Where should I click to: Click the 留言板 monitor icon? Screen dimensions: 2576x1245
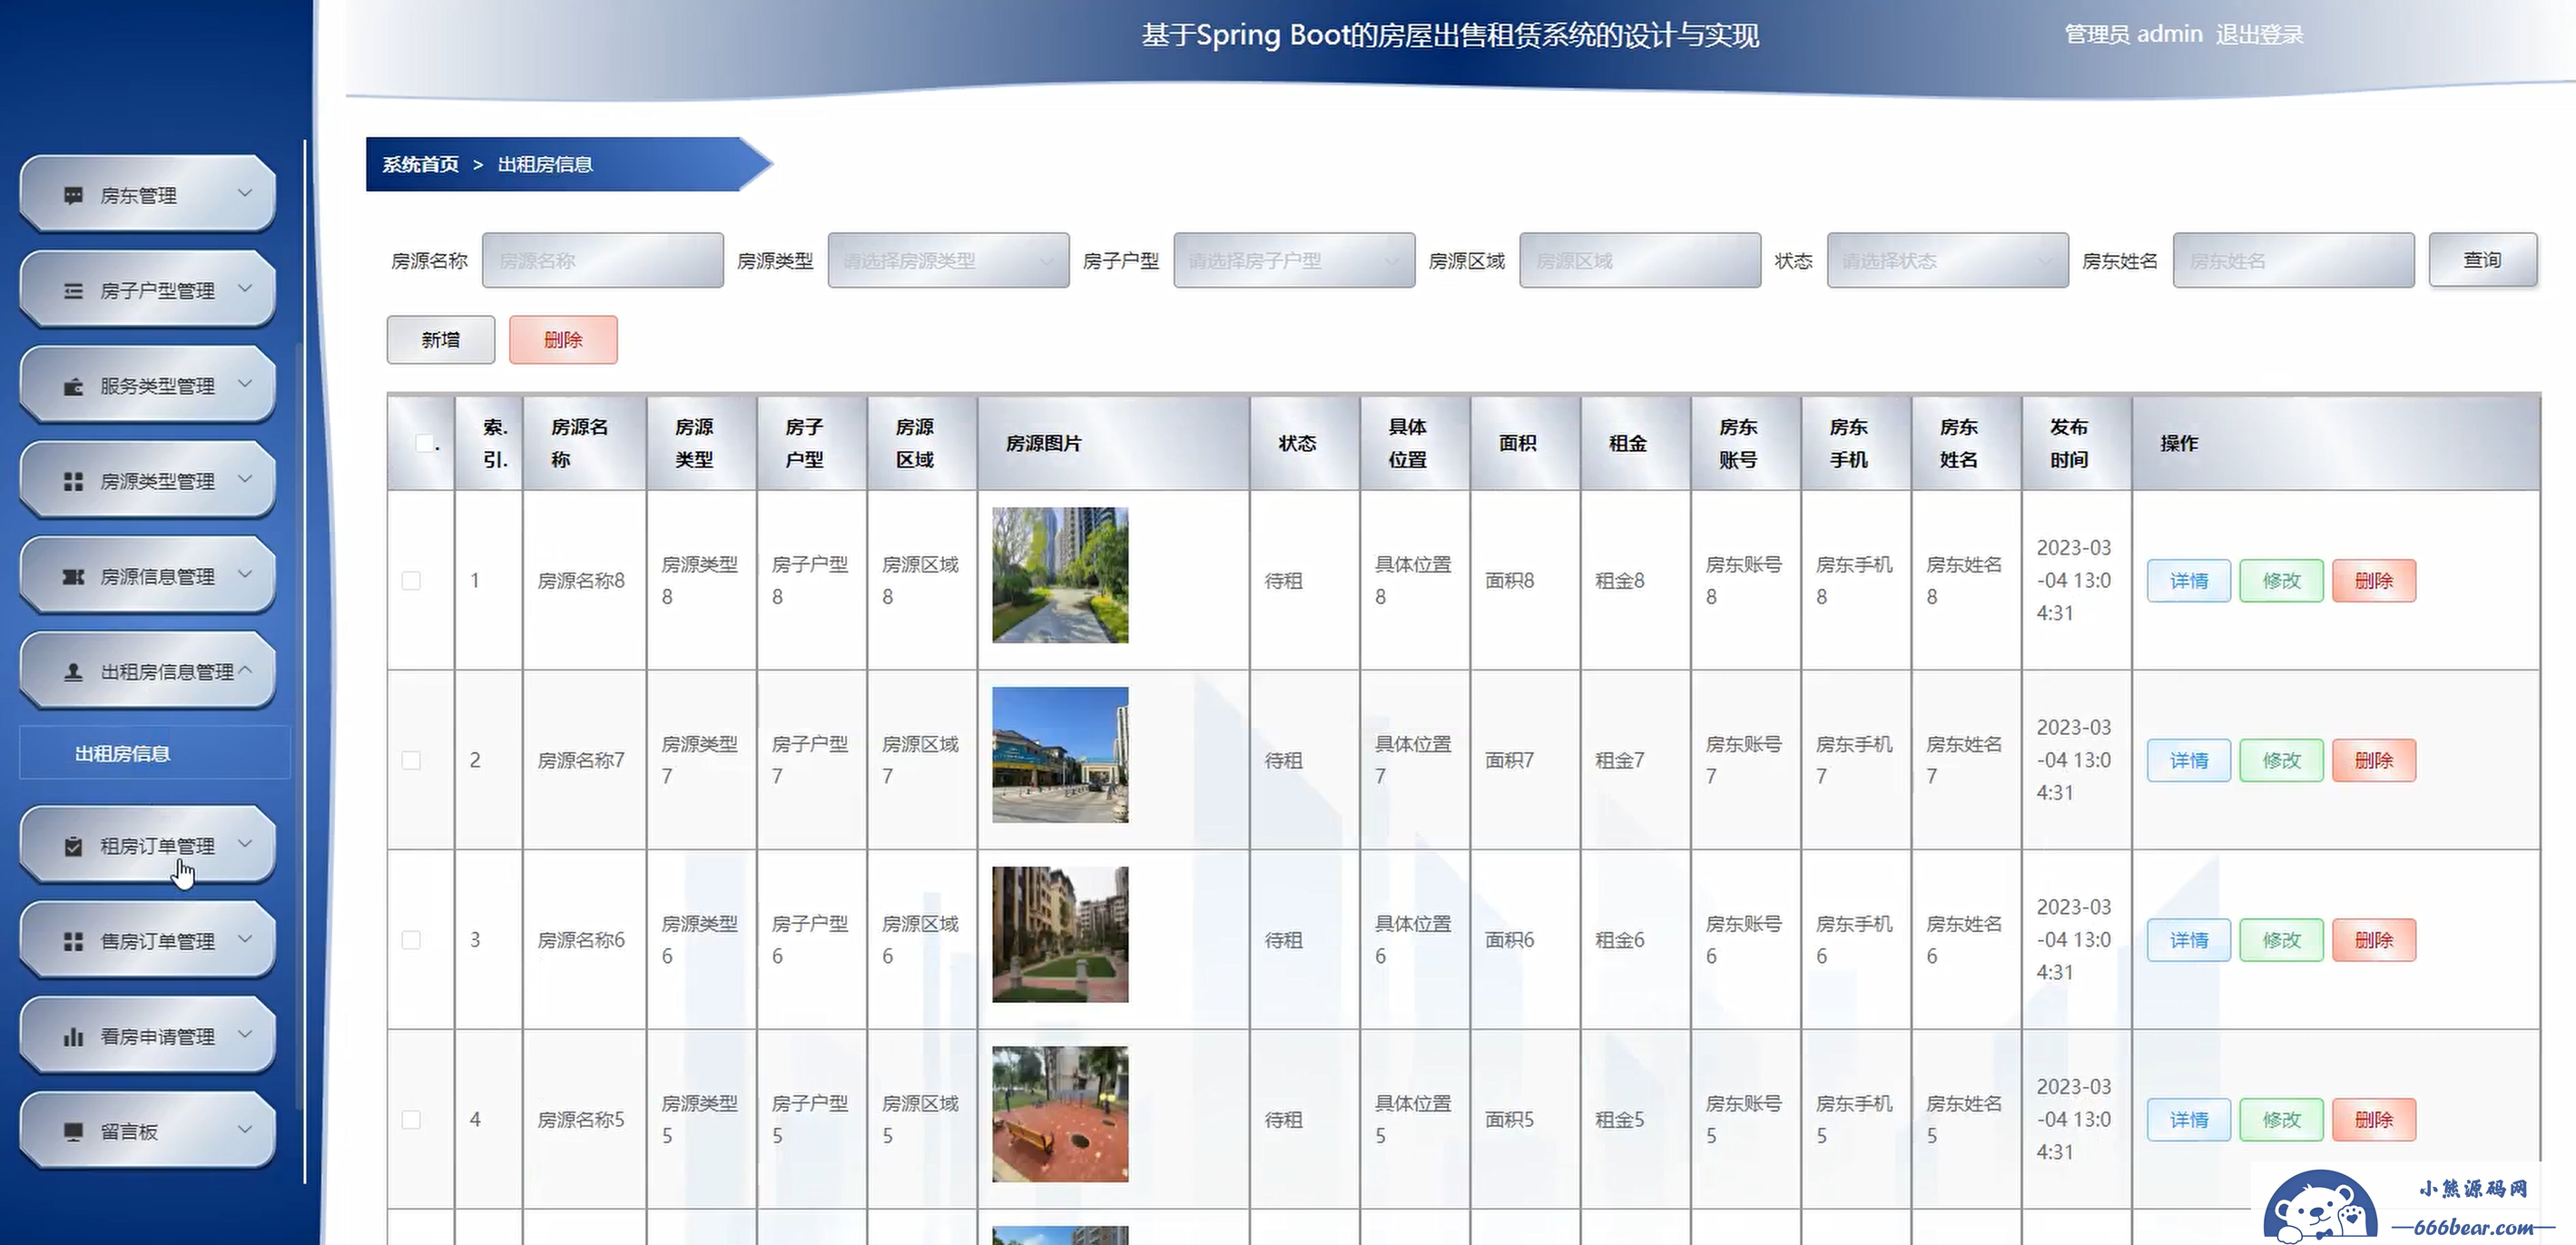pos(73,1132)
